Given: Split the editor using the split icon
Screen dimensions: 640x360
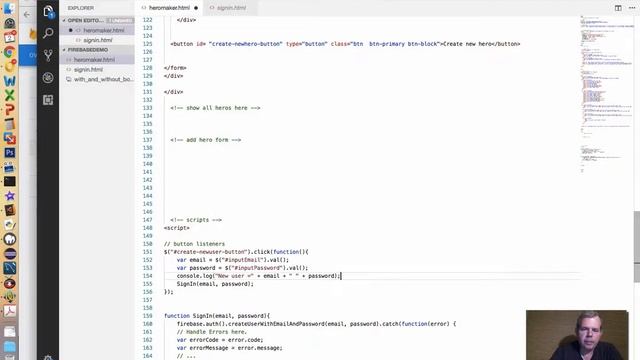Looking at the screenshot, I should tap(618, 8).
